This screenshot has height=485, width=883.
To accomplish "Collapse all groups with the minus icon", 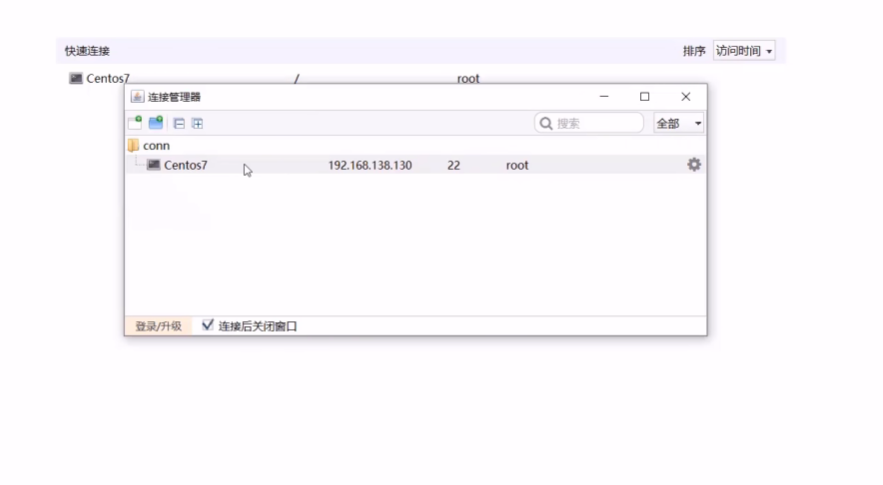I will [x=179, y=123].
